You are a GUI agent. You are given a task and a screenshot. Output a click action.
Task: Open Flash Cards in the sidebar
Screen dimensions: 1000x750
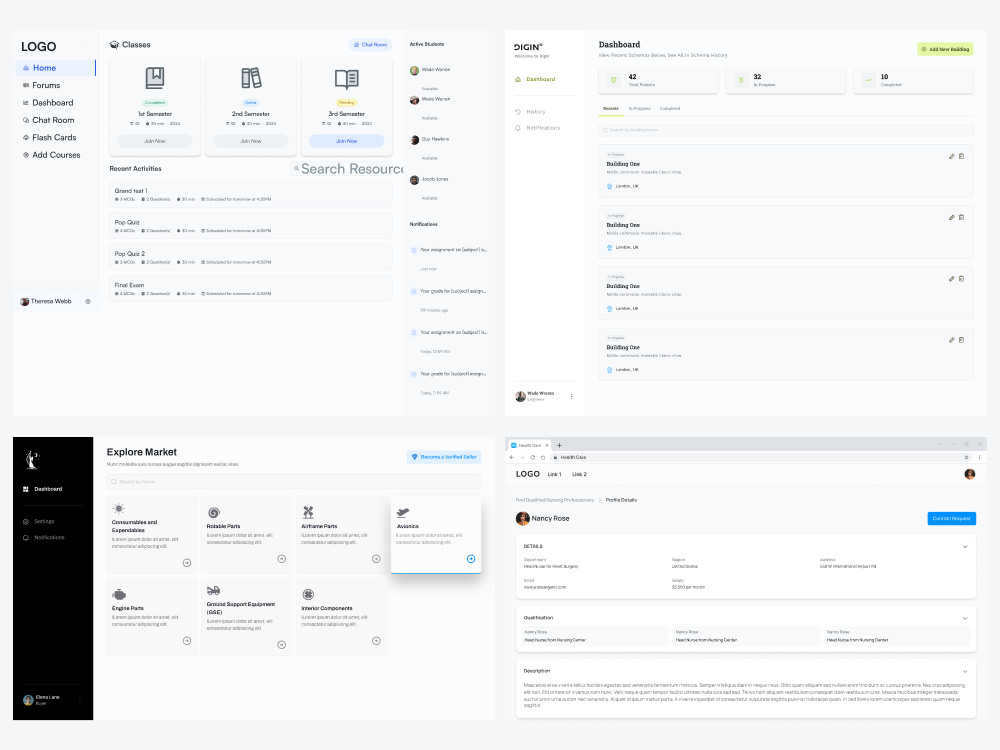click(x=49, y=137)
